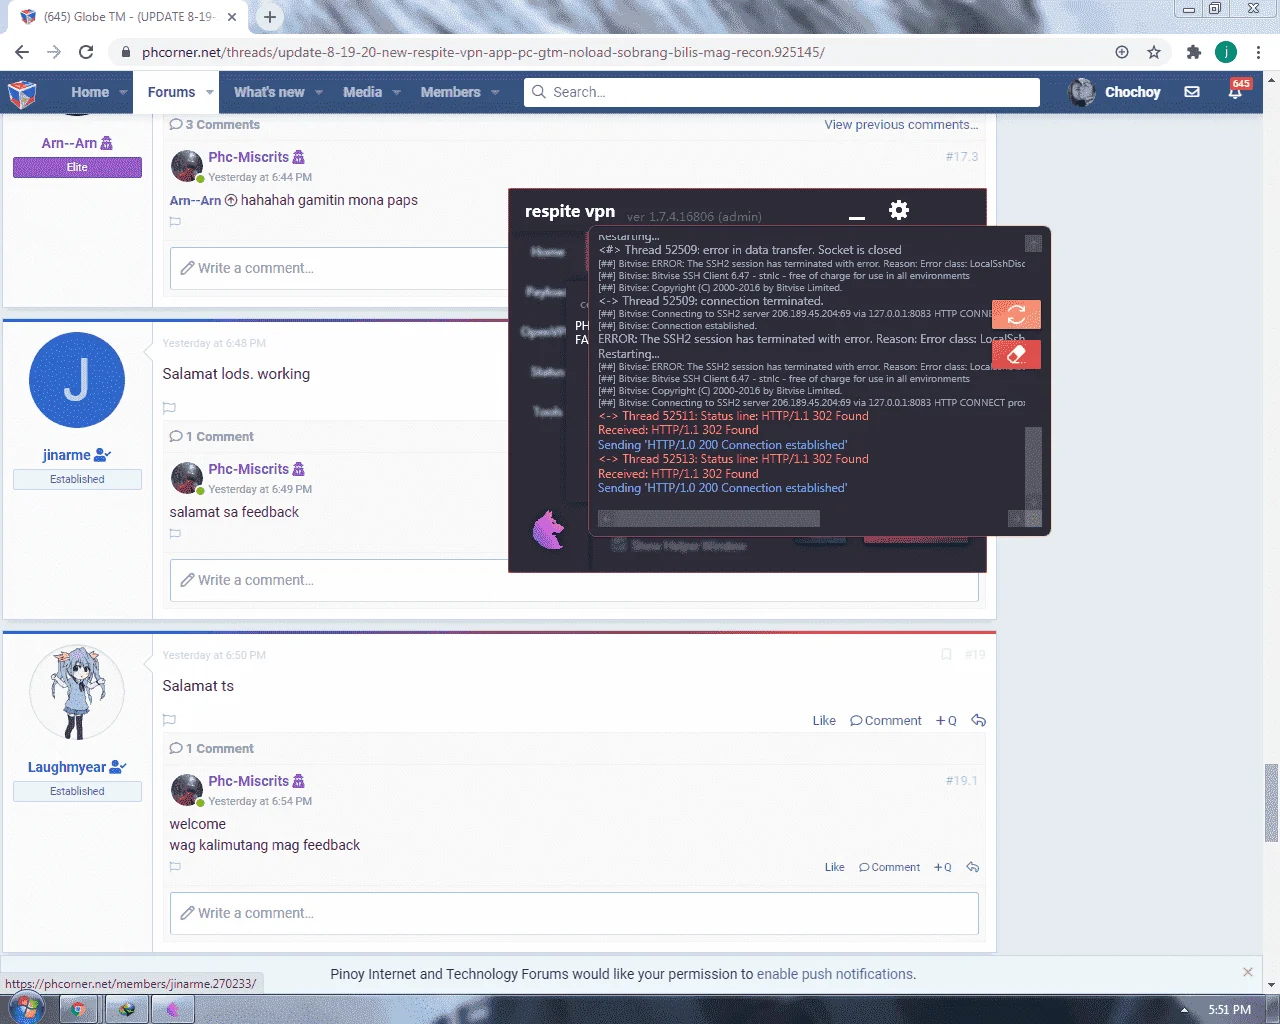Open the alerts bell showing 645

(1237, 91)
